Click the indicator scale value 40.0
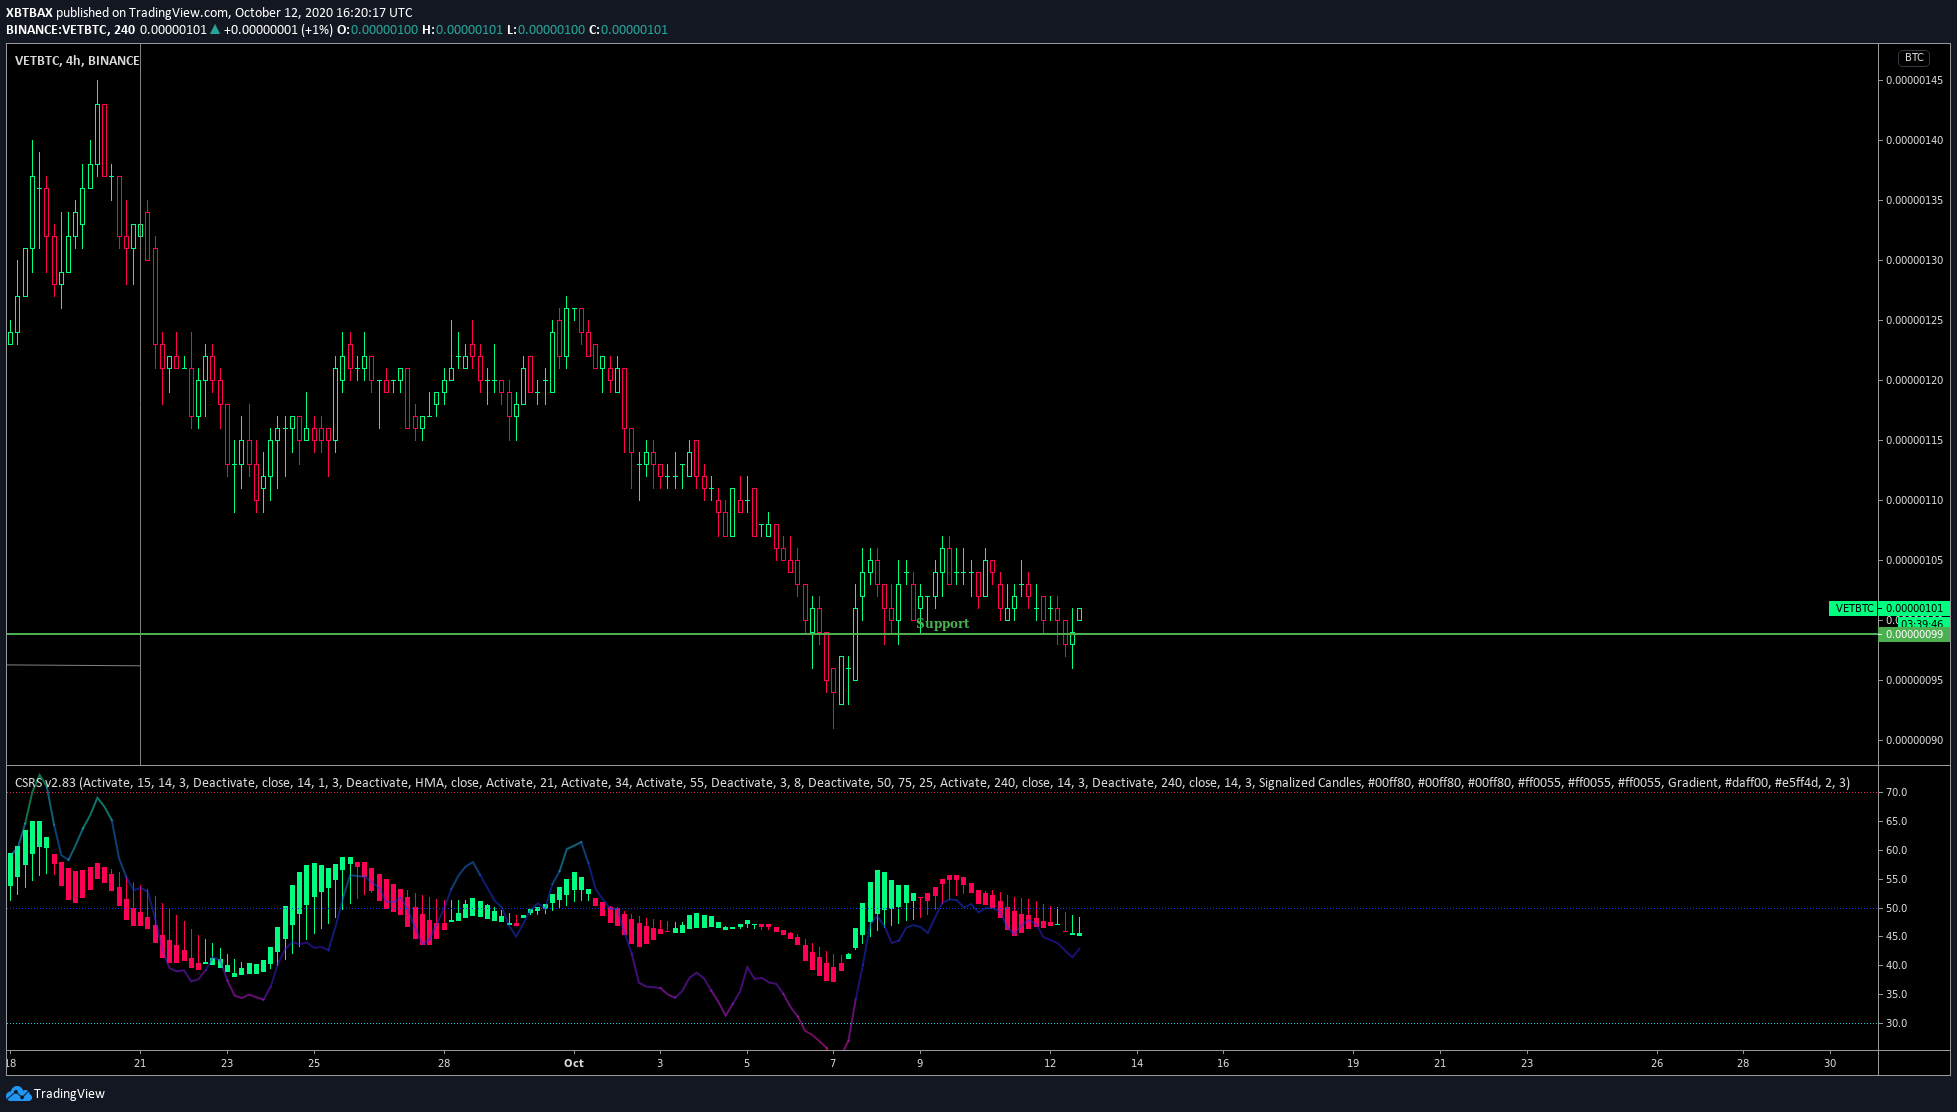Viewport: 1957px width, 1112px height. click(1896, 965)
